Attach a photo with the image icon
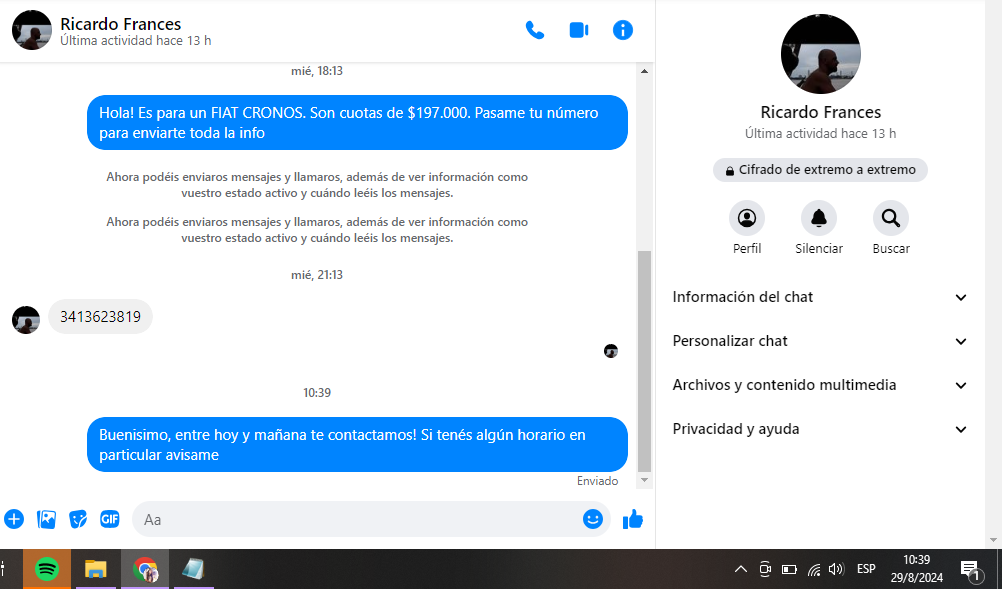1002x589 pixels. (x=47, y=519)
